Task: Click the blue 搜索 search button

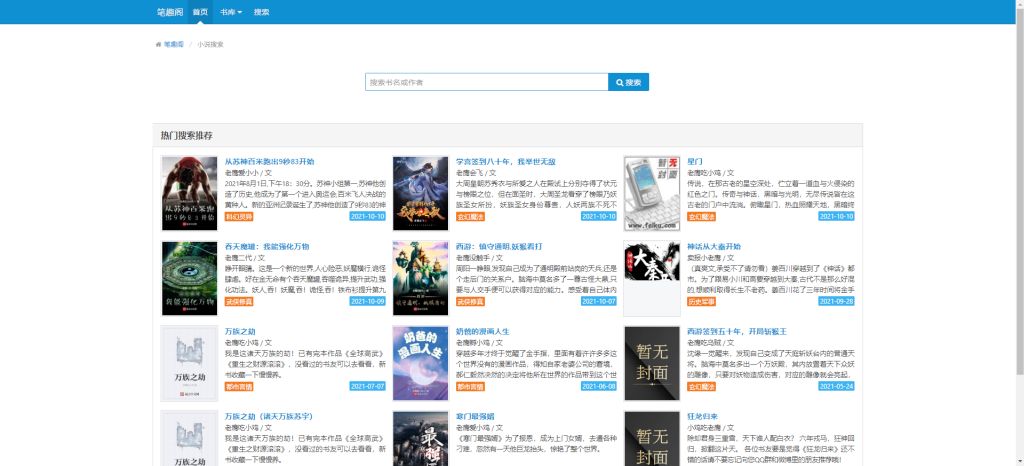Action: click(628, 82)
